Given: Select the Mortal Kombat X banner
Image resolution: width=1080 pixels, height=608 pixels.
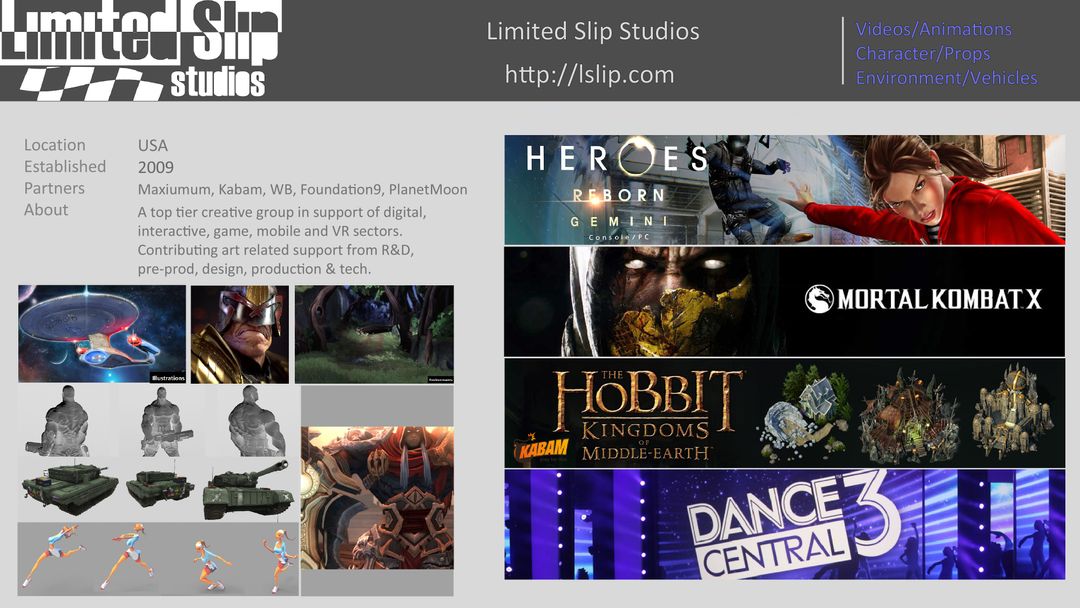Looking at the screenshot, I should click(784, 301).
